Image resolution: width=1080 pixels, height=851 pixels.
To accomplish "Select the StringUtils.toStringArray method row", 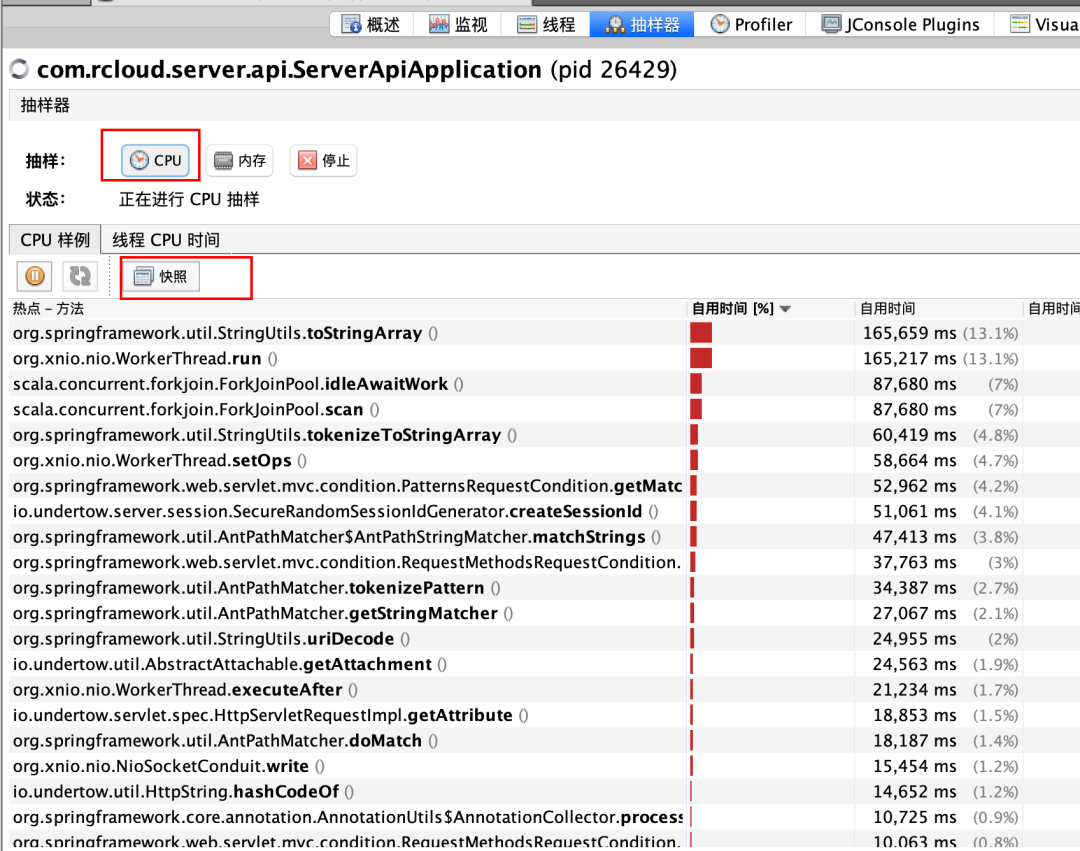I will 217,333.
